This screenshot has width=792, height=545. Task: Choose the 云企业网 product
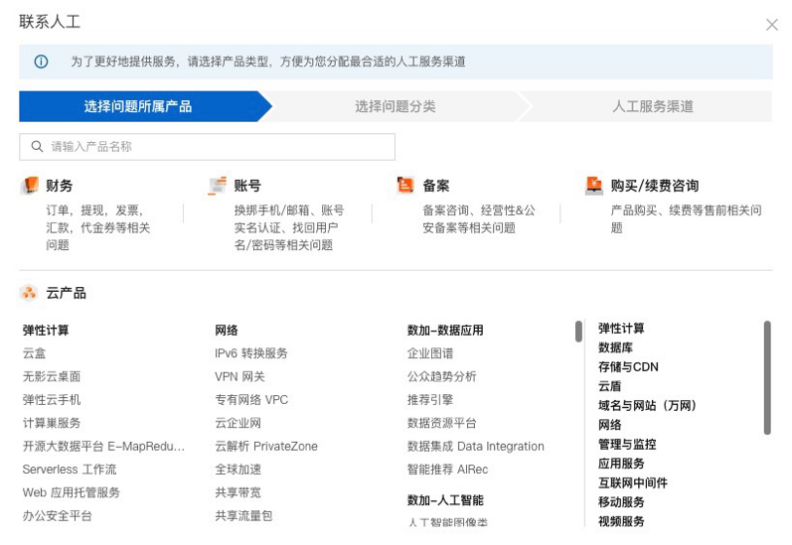[238, 423]
